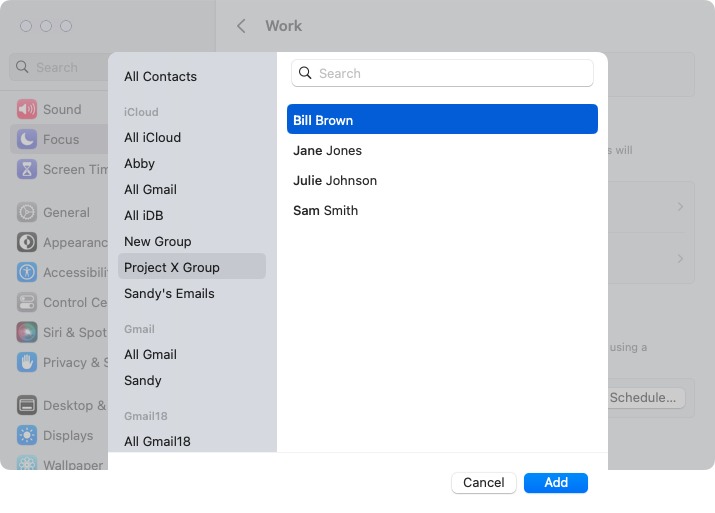
Task: Click the Appearance icon in sidebar
Action: click(27, 243)
